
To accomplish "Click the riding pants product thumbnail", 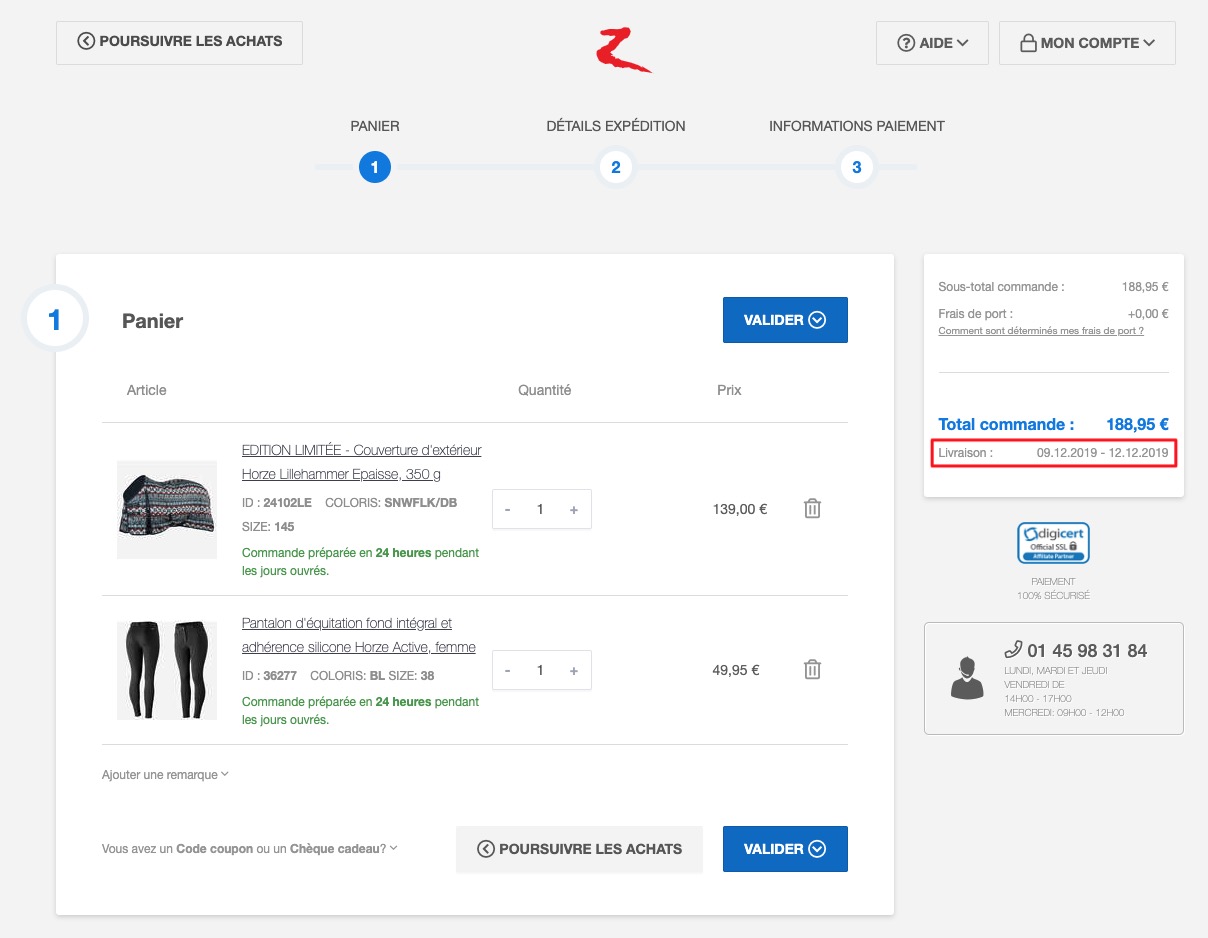I will (x=167, y=670).
